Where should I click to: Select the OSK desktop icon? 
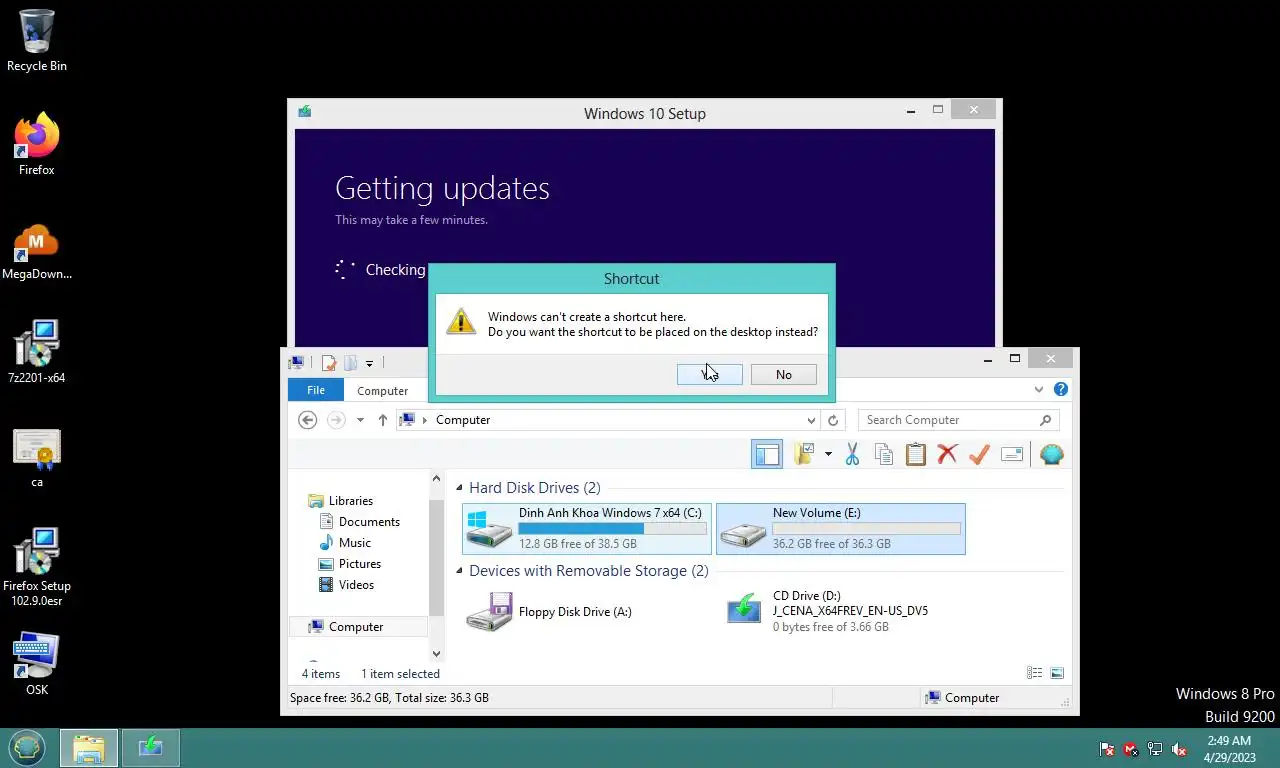click(37, 664)
